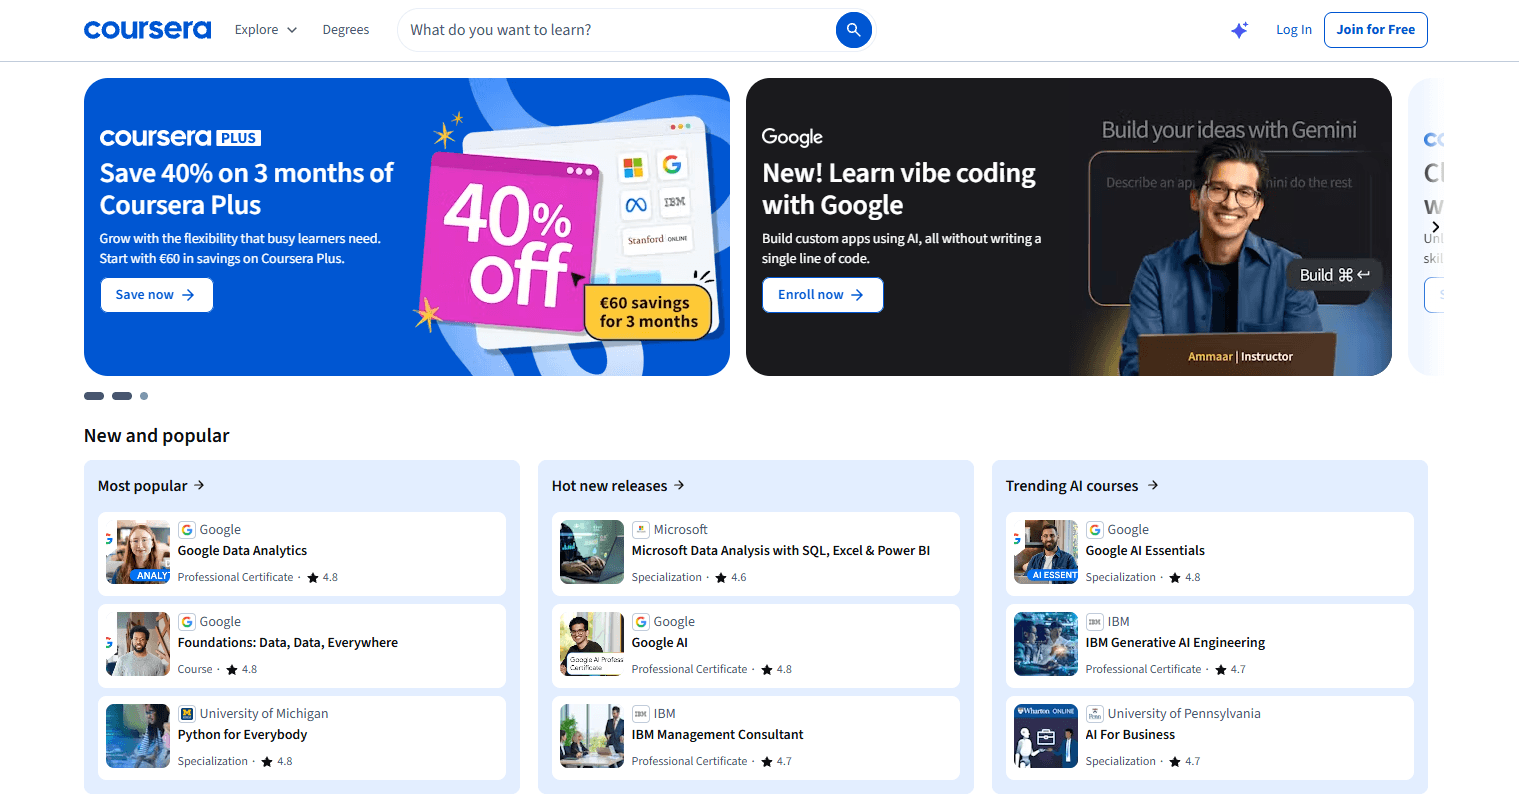Select second carousel indicator dash
Viewport: 1519px width, 810px height.
(x=122, y=396)
